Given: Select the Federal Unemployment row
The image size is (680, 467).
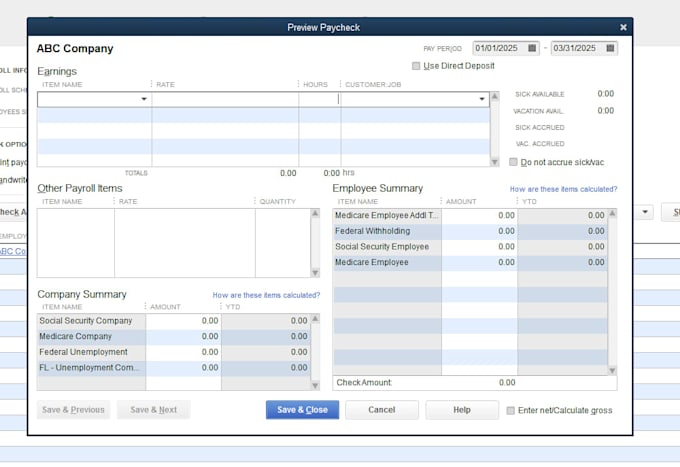Looking at the screenshot, I should point(174,352).
